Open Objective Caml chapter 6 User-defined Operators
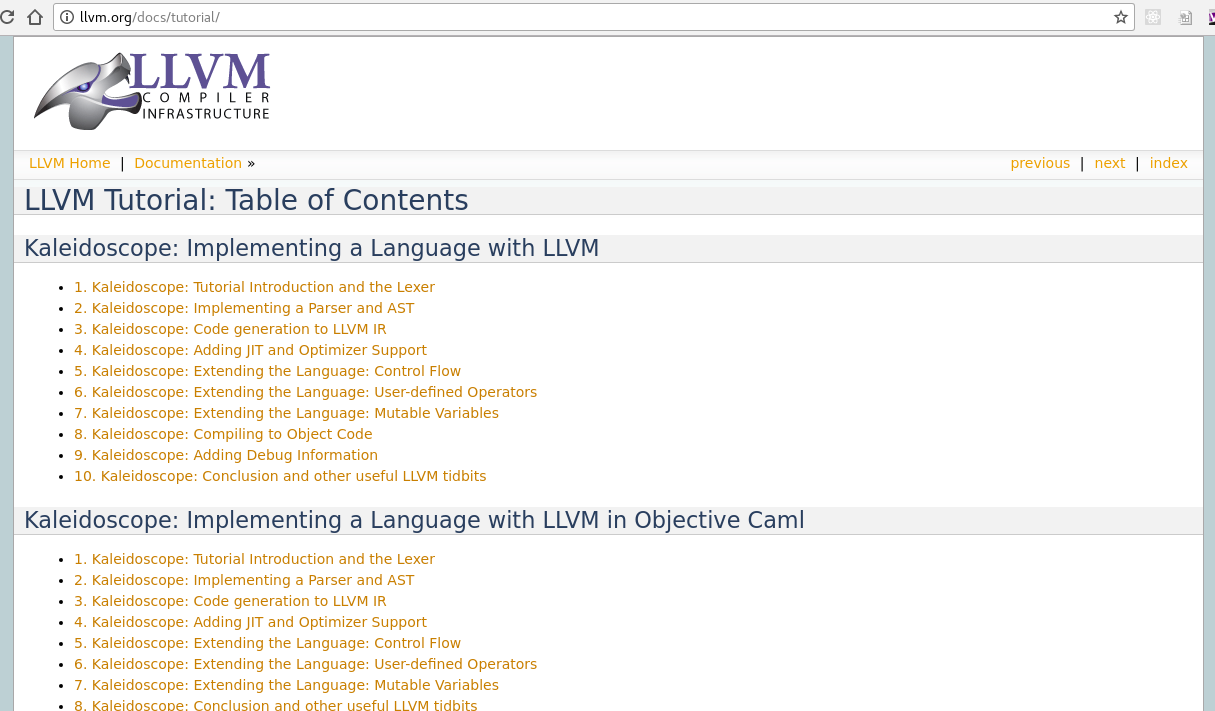The height and width of the screenshot is (711, 1215). pos(305,664)
